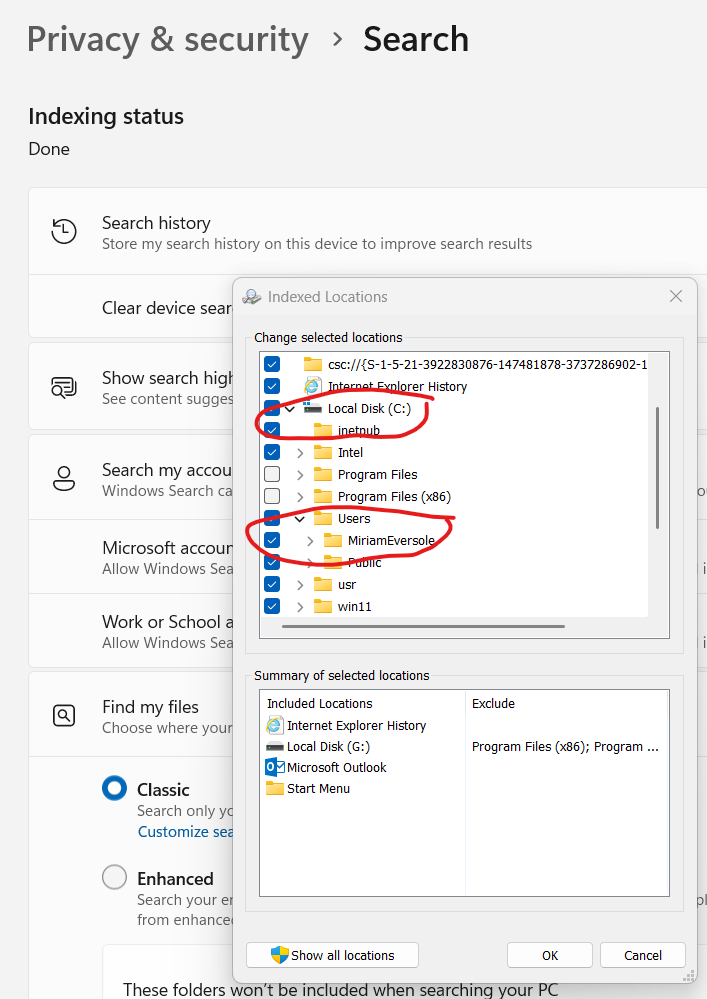This screenshot has height=999, width=707.
Task: Click the Program Files folder icon
Action: pos(323,474)
